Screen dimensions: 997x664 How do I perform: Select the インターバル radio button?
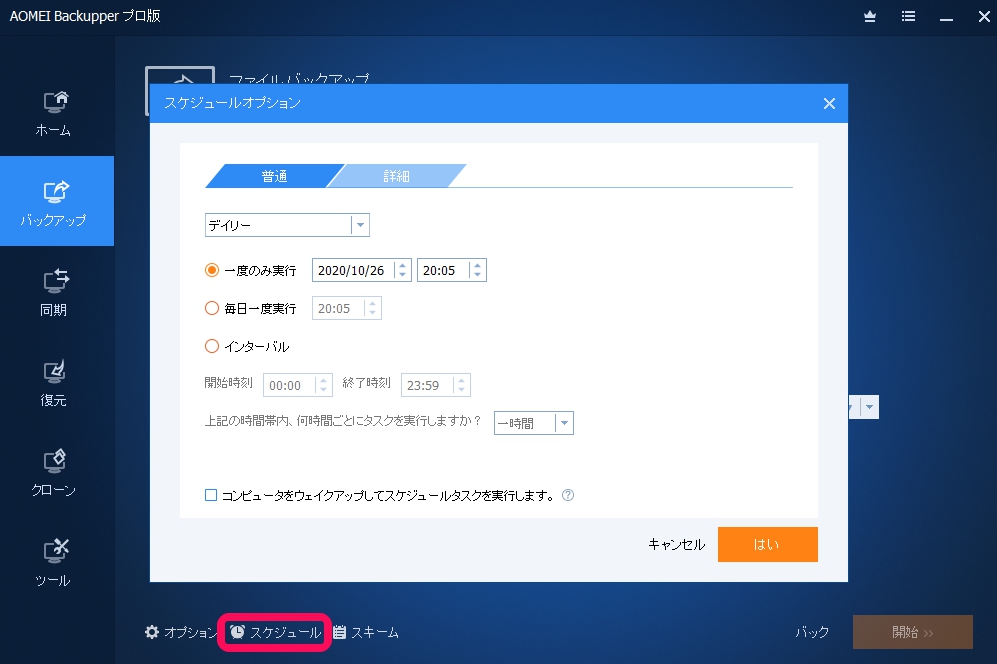[212, 346]
